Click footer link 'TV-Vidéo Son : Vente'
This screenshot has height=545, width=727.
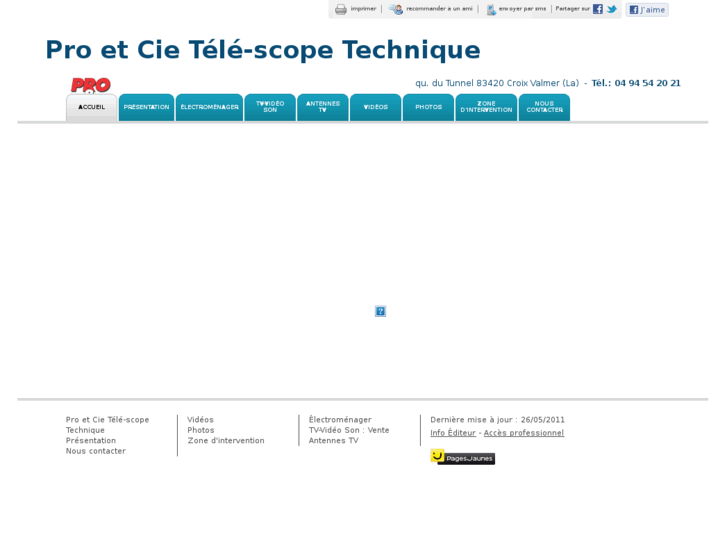(x=349, y=430)
